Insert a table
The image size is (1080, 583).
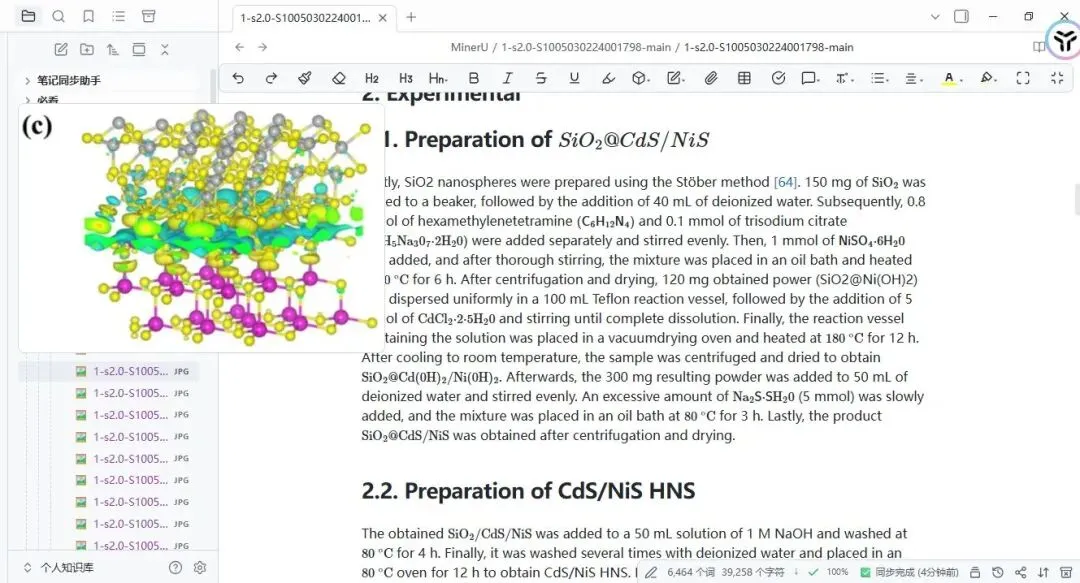click(x=745, y=79)
